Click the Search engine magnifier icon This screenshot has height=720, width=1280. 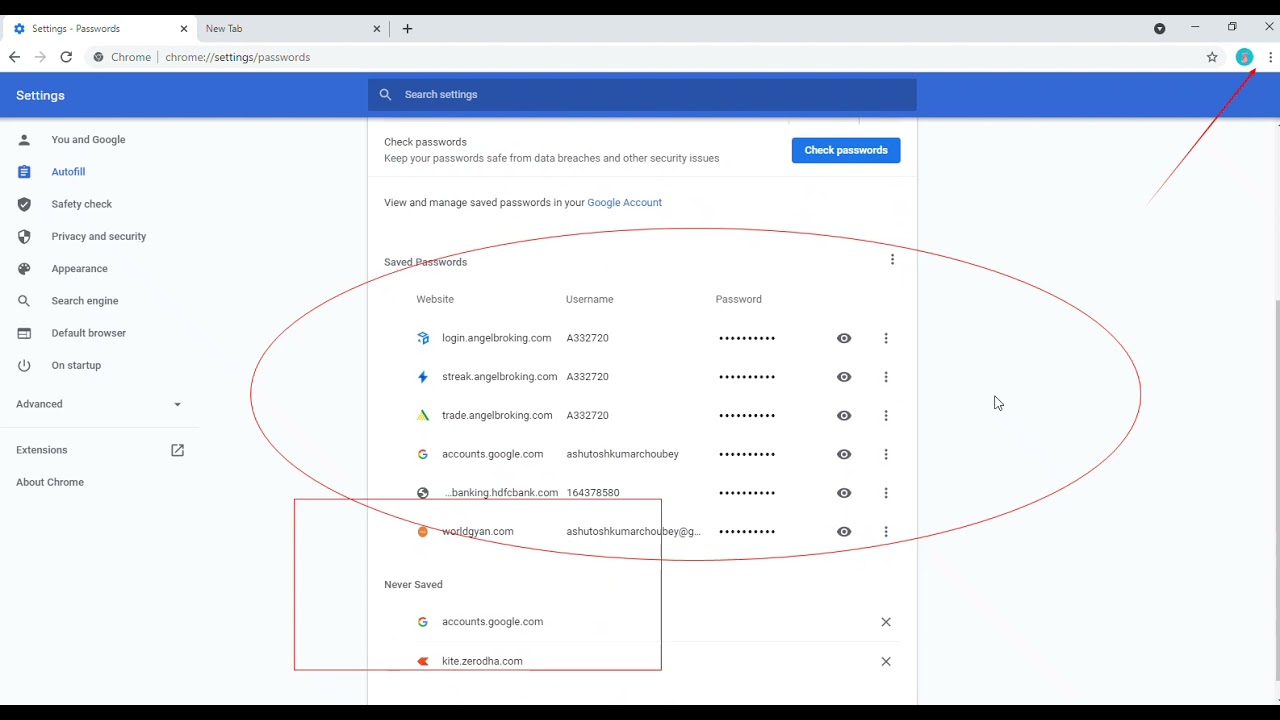coord(24,301)
